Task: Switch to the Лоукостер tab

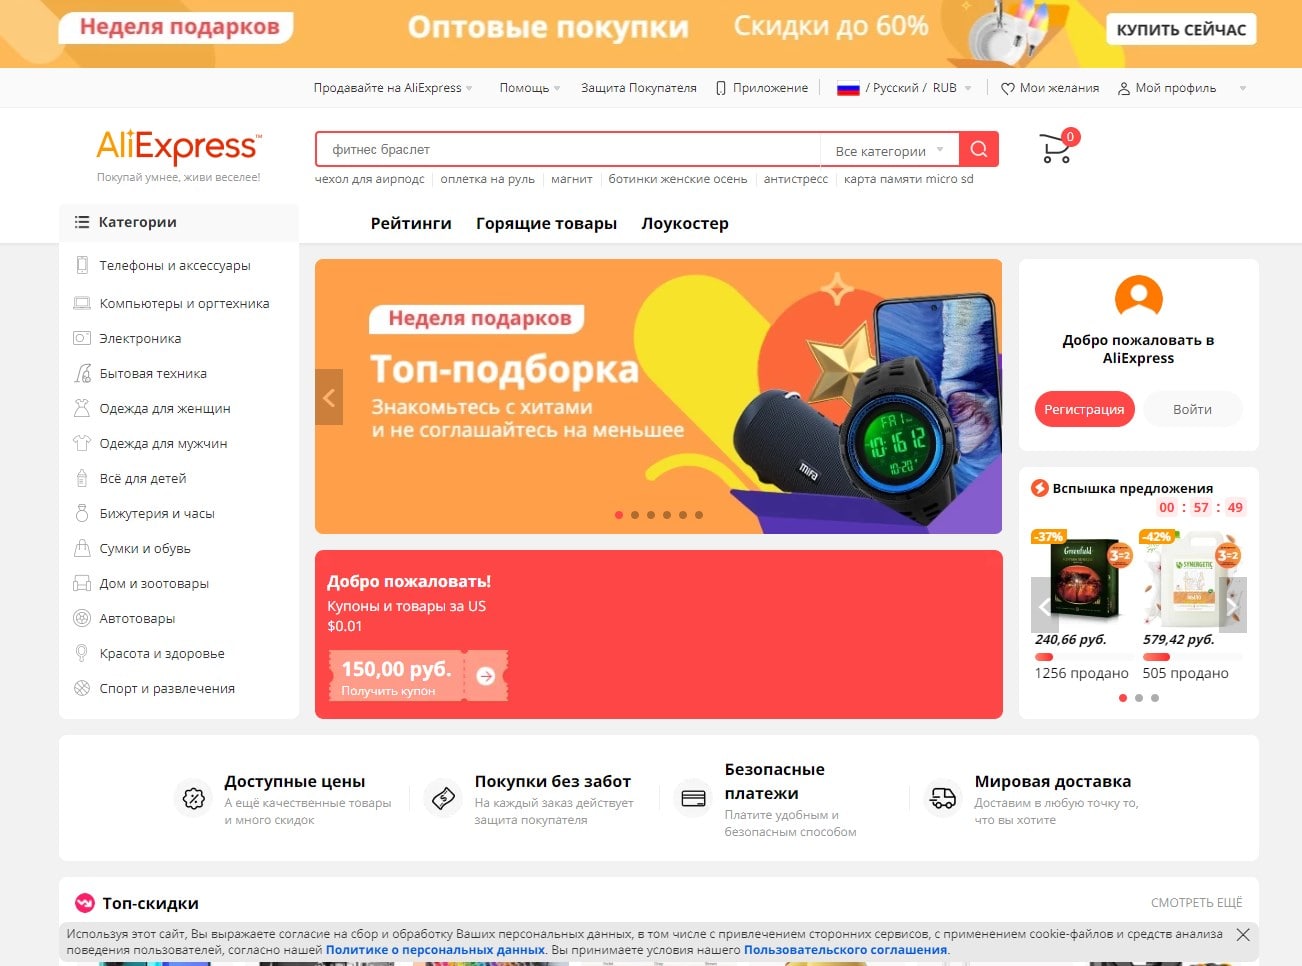Action: click(685, 223)
